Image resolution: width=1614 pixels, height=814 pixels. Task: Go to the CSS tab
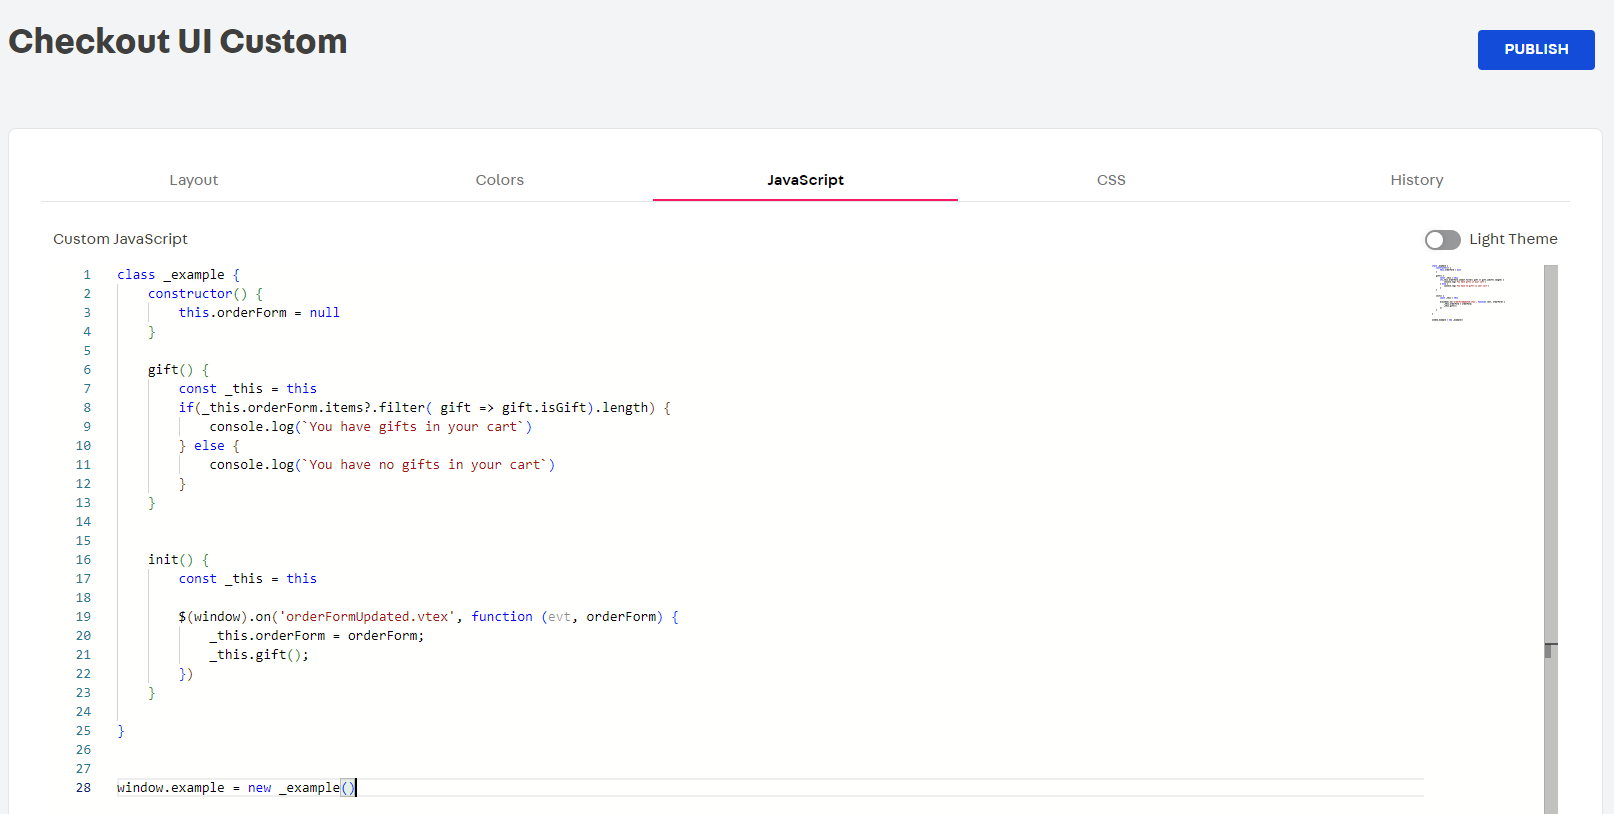click(x=1110, y=180)
